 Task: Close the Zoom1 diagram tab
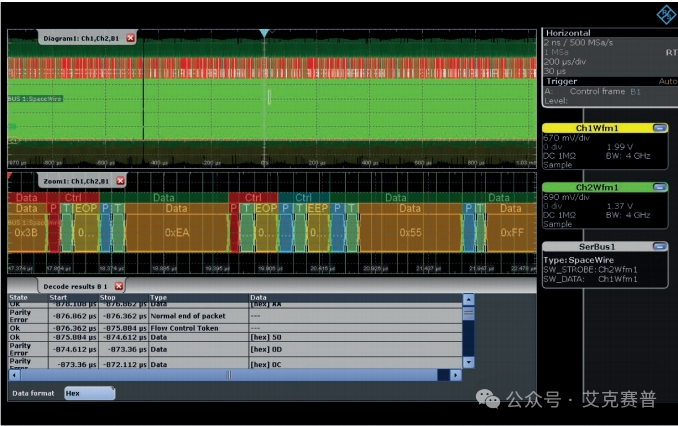tap(120, 181)
